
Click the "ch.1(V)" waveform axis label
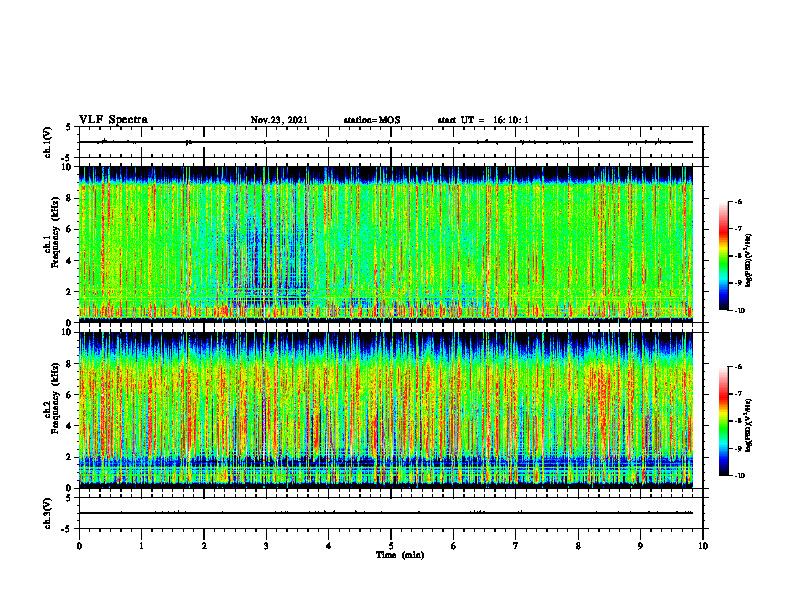tap(48, 142)
